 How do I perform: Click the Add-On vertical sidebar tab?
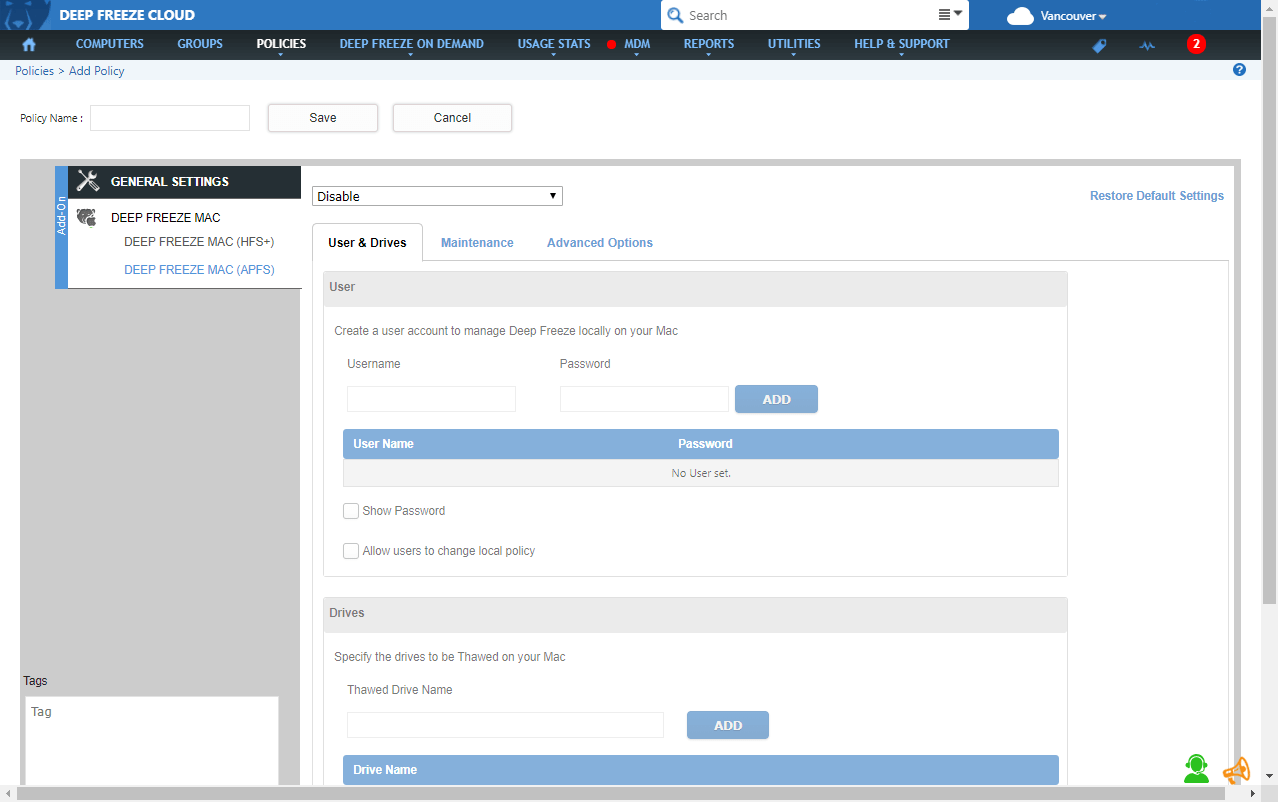[x=61, y=227]
